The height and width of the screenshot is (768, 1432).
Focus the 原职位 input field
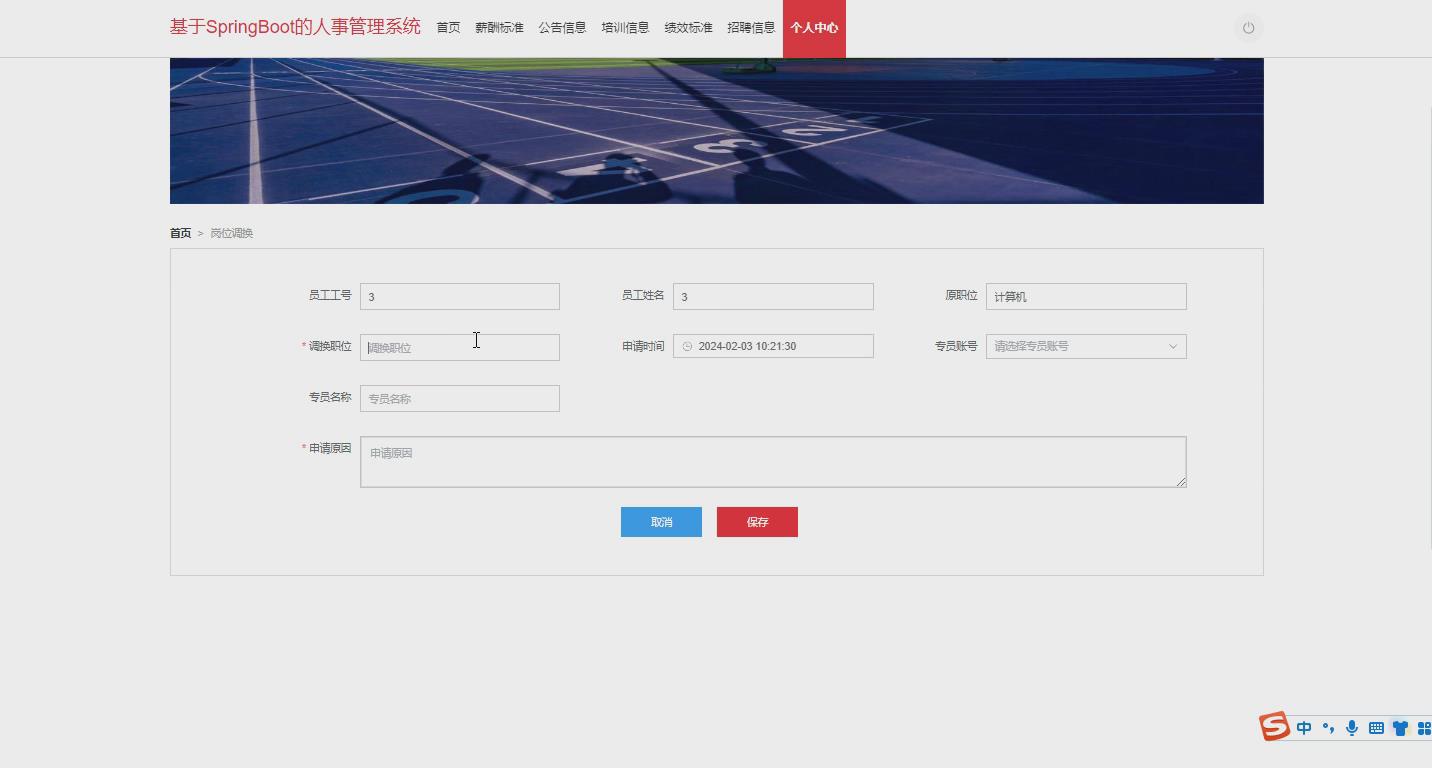pyautogui.click(x=1086, y=296)
